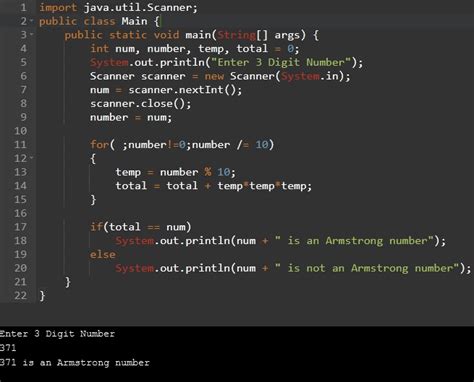
Task: Click the else keyword on line 19
Action: (103, 254)
